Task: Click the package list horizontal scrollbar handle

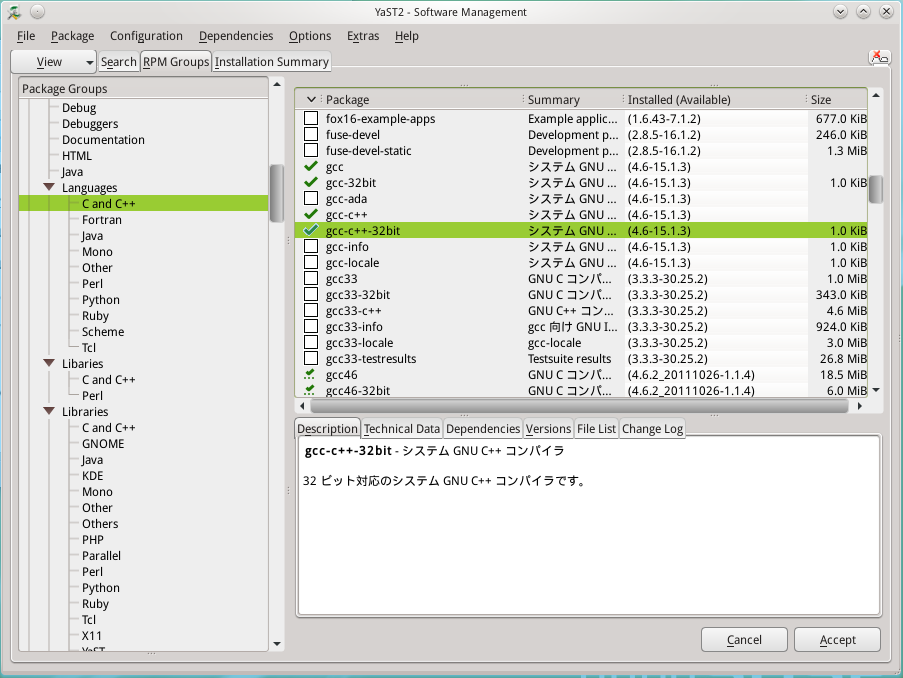Action: (x=579, y=406)
